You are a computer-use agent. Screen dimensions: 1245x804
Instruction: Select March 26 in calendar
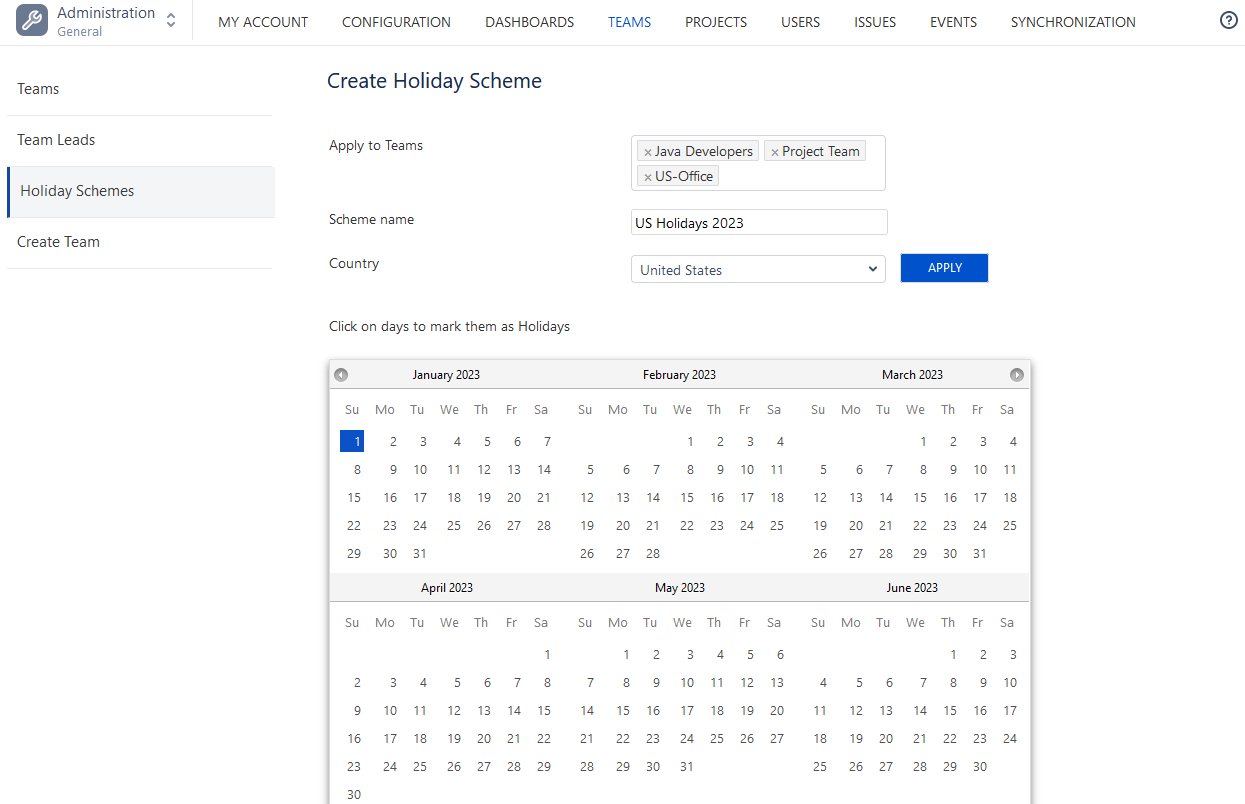click(x=820, y=553)
